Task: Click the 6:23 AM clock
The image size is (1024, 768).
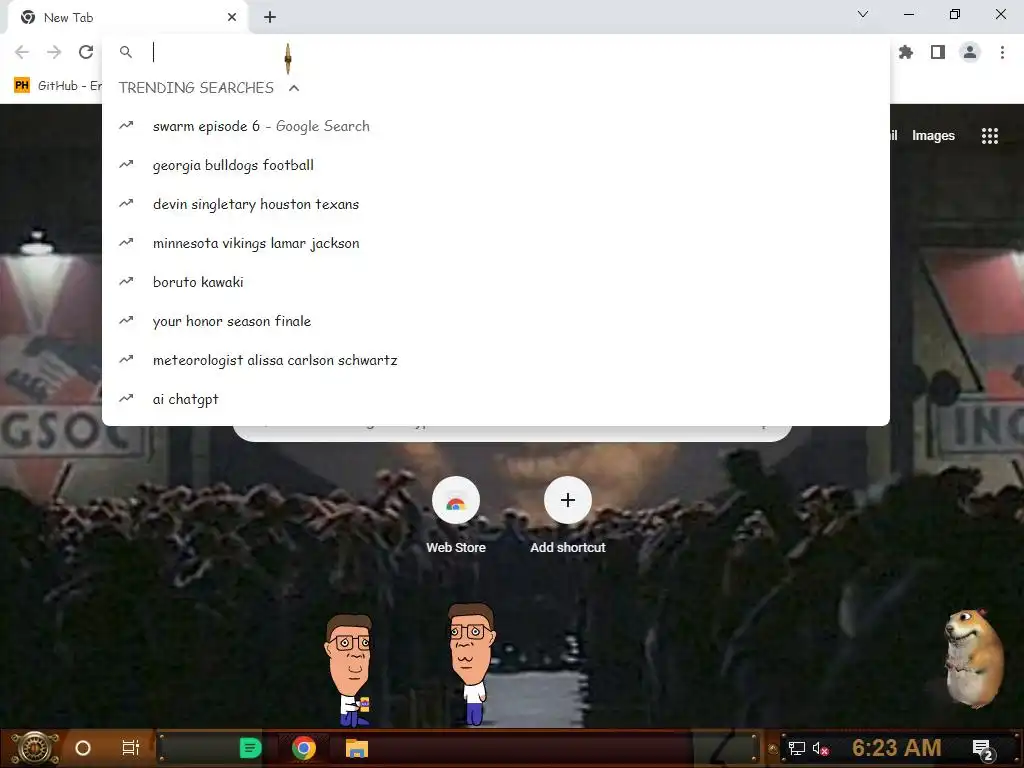Action: tap(897, 748)
